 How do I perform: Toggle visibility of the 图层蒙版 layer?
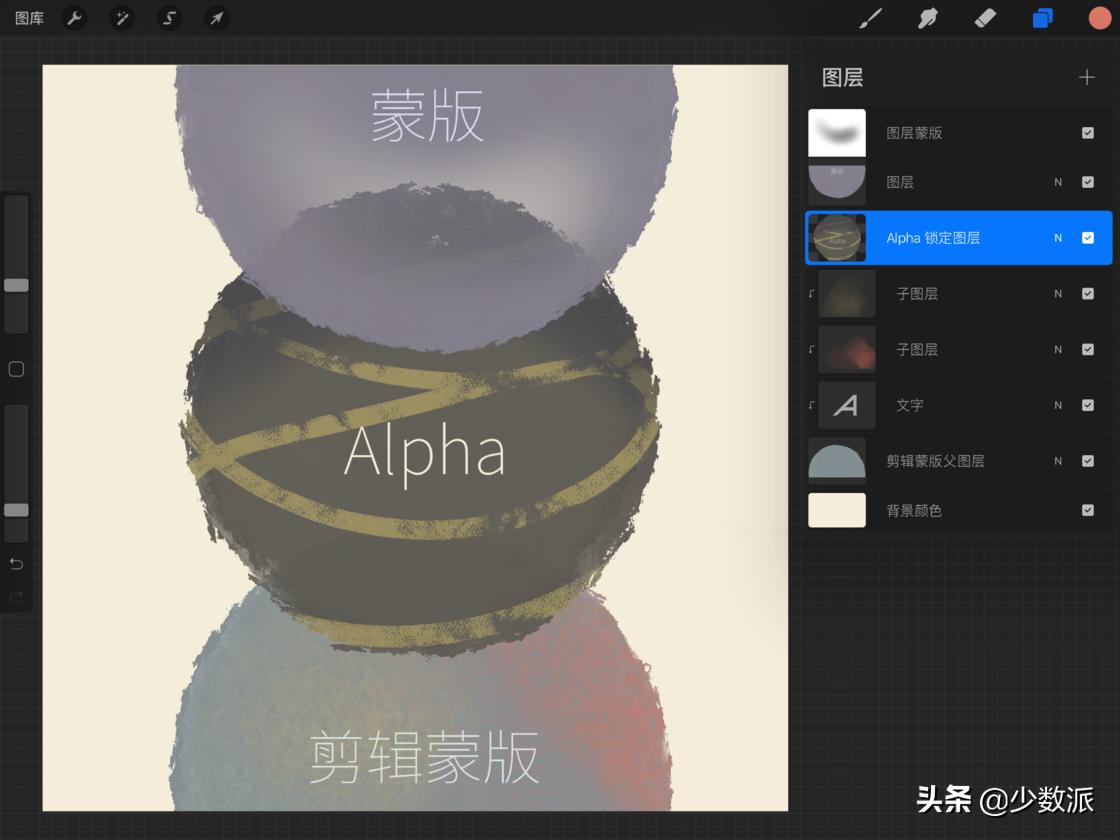point(1088,133)
